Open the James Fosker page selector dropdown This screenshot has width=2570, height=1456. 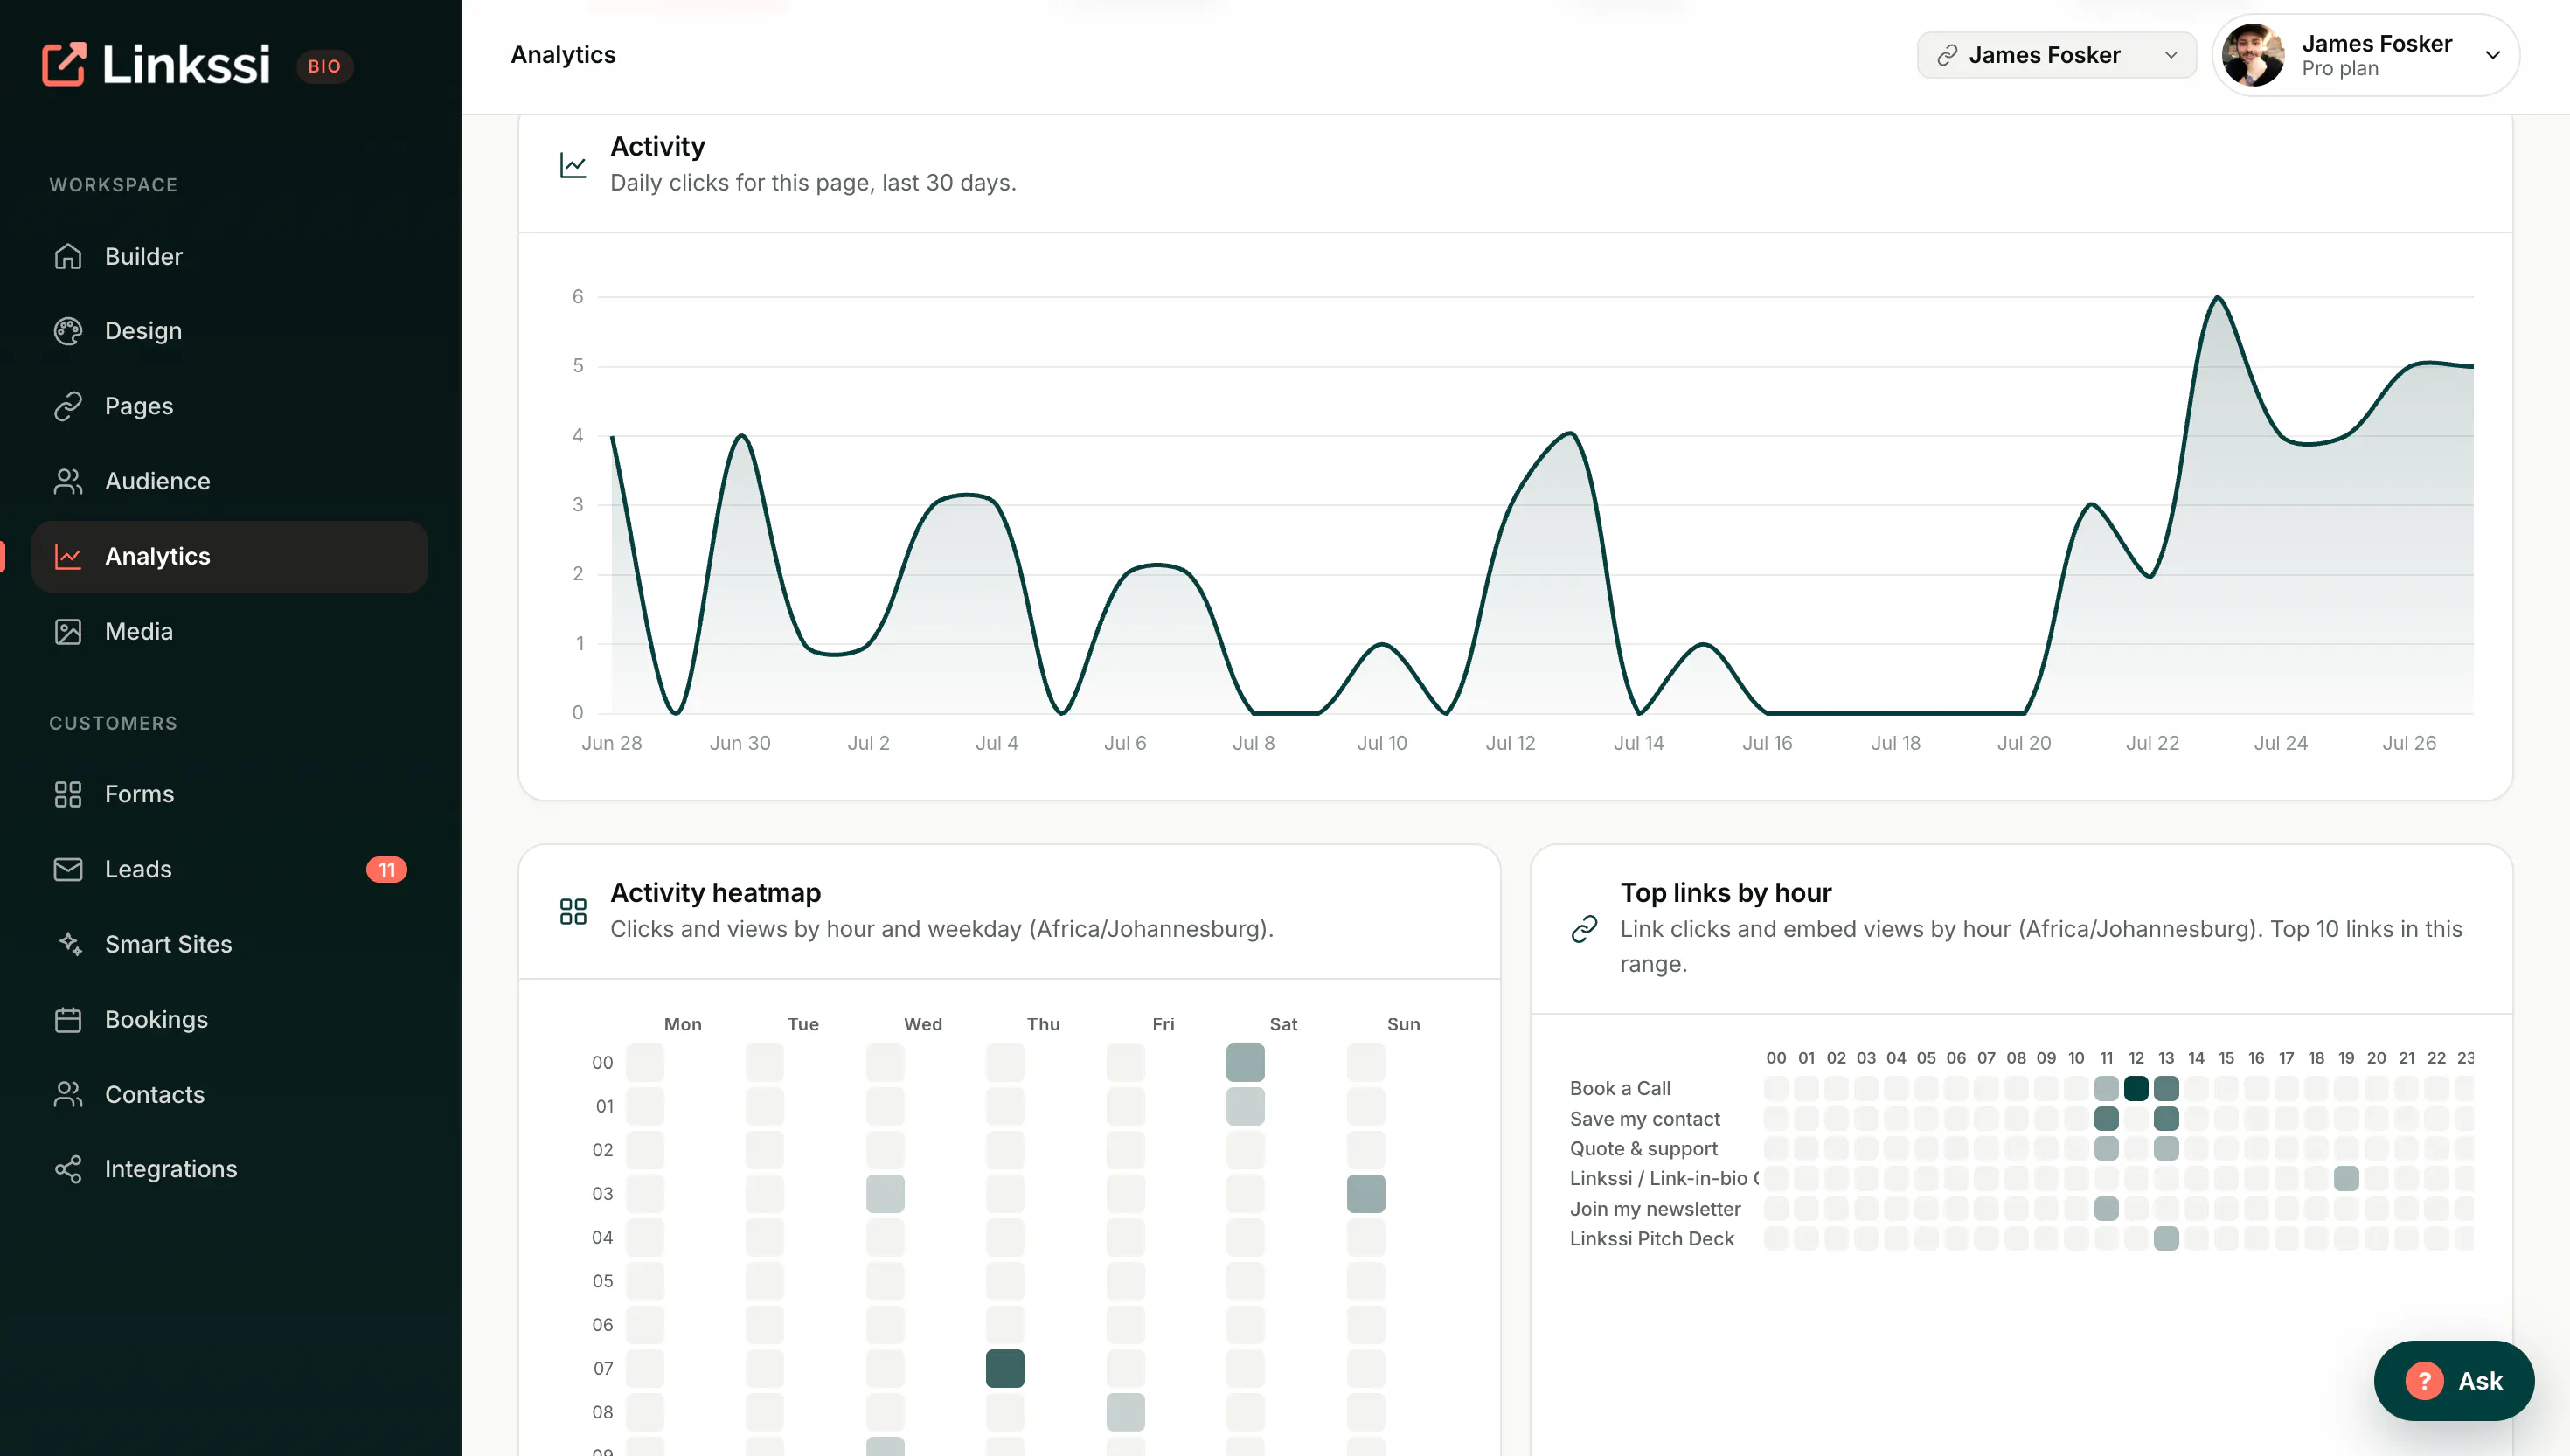click(x=2056, y=55)
